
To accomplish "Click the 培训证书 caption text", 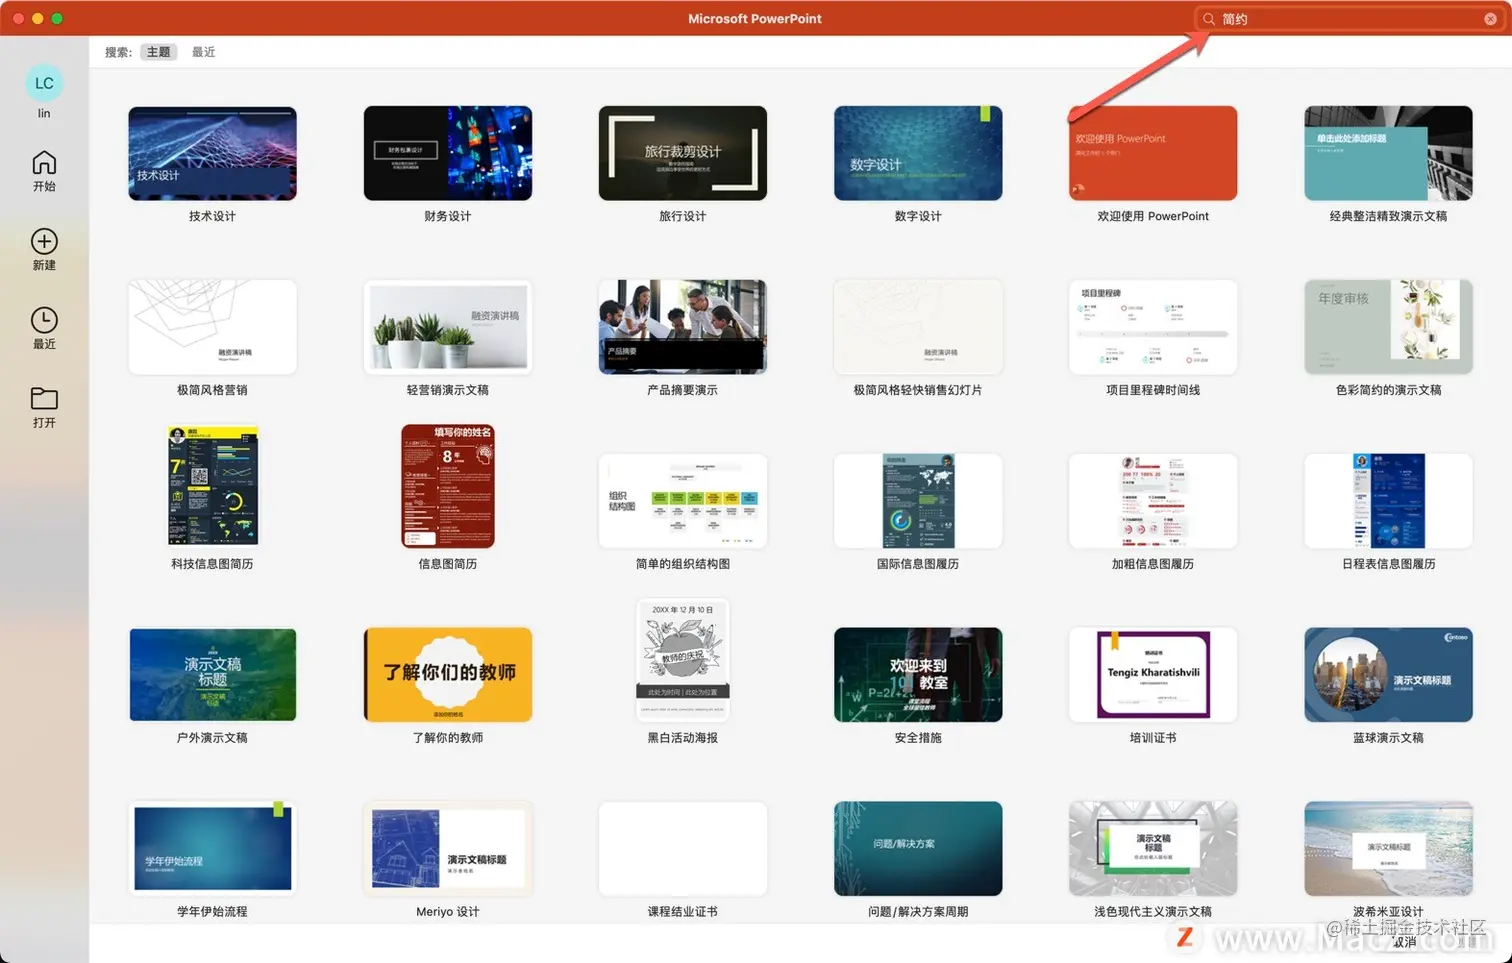I will pyautogui.click(x=1153, y=738).
